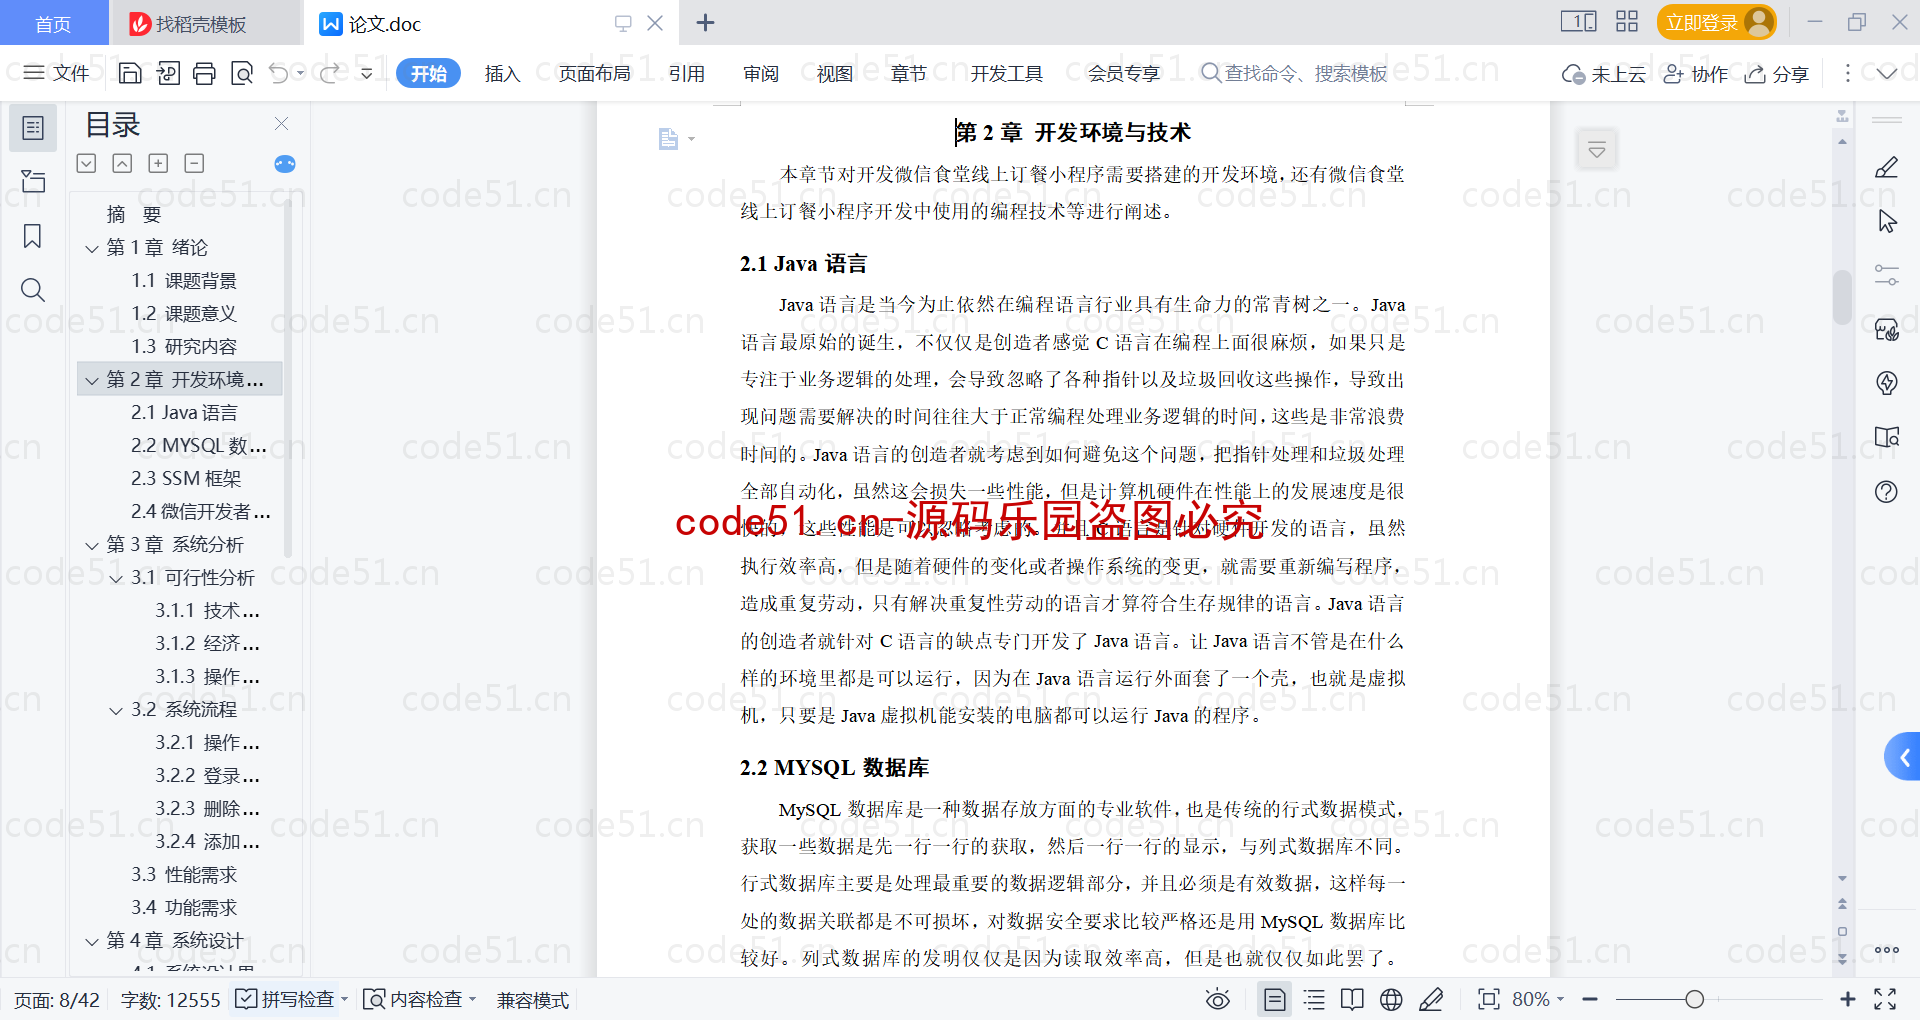Click the eye-protection mode icon
Screen dimensions: 1920x1020
(1217, 999)
